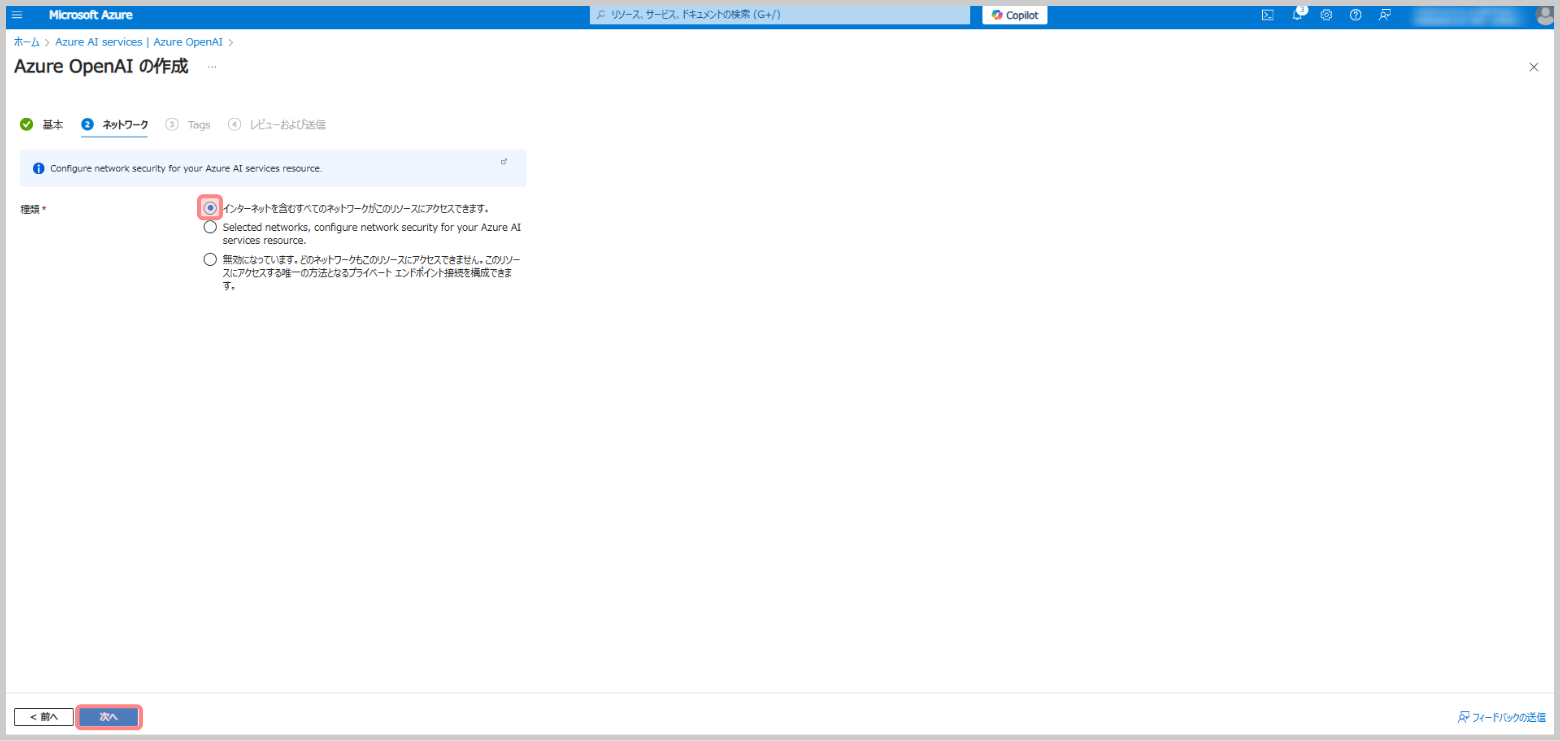Select the Selected networks radio option
The height and width of the screenshot is (741, 1560).
pos(210,227)
